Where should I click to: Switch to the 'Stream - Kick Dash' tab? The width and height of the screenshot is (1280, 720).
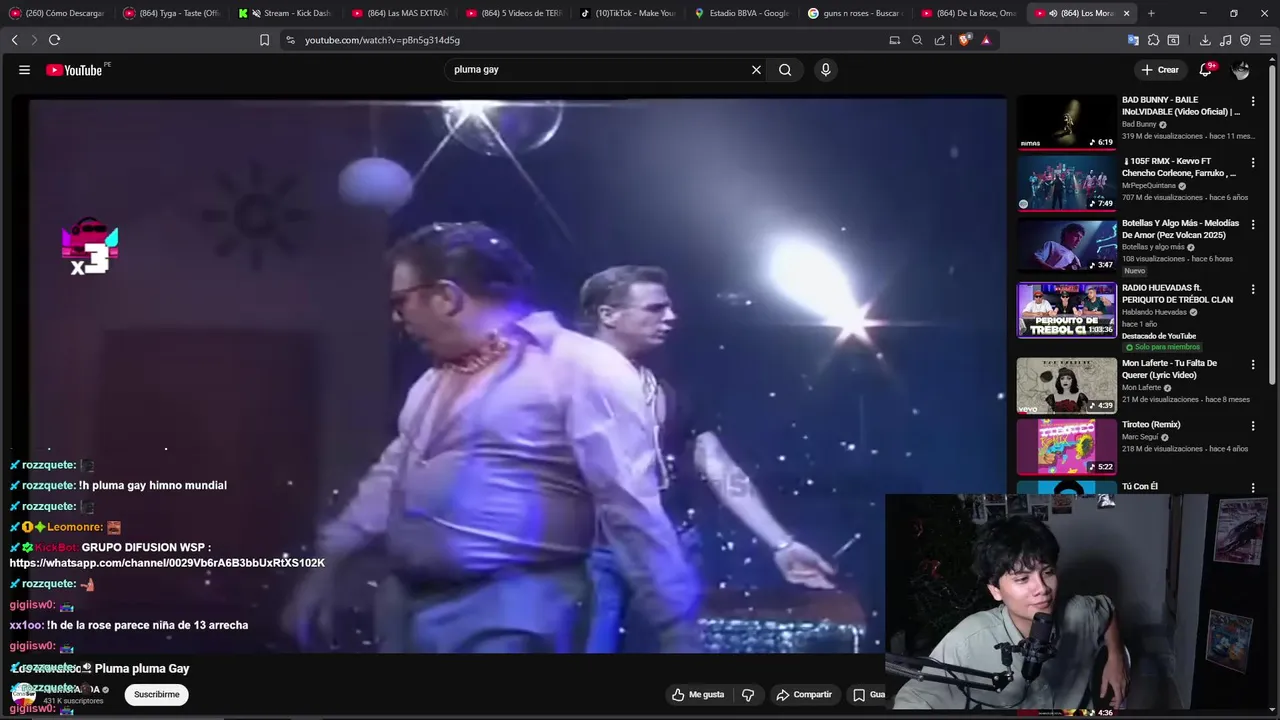coord(285,13)
